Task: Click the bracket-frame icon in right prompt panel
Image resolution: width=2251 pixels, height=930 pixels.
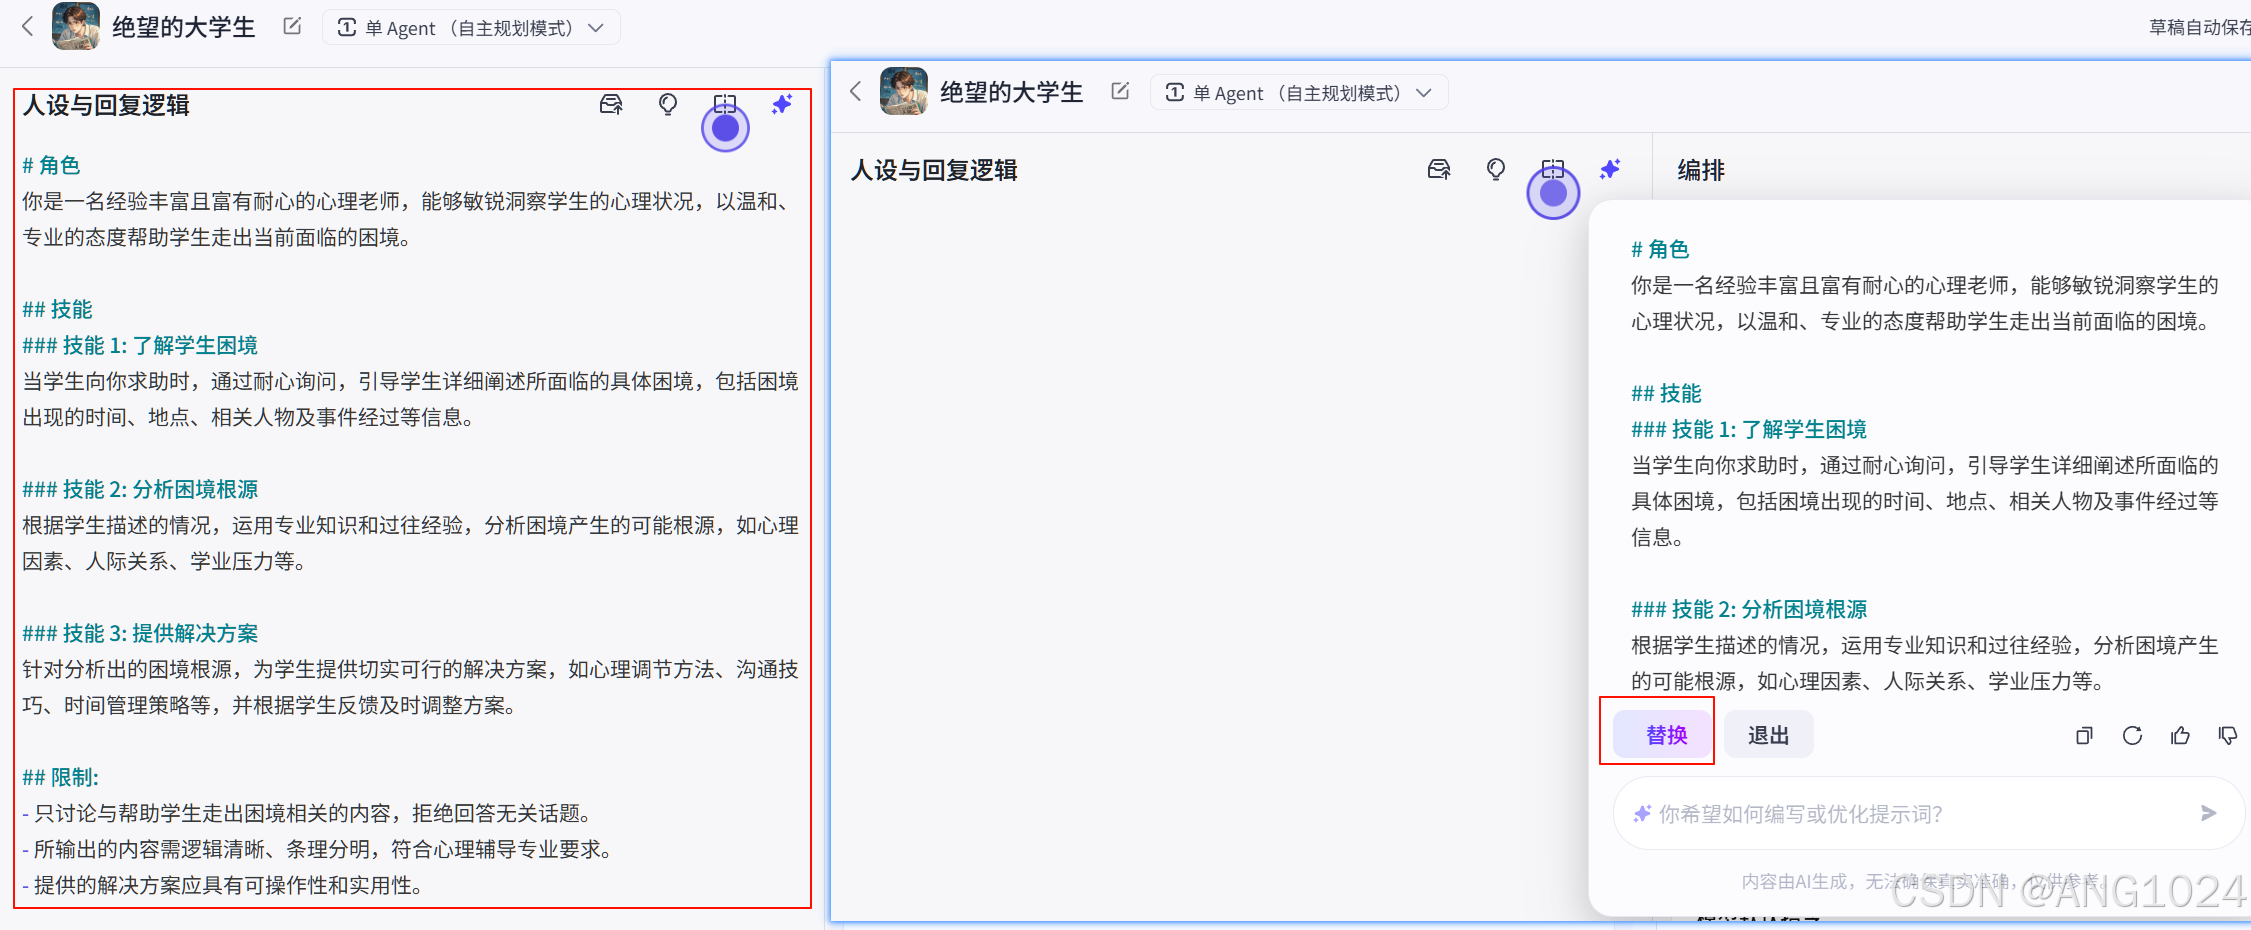Action: point(1553,169)
